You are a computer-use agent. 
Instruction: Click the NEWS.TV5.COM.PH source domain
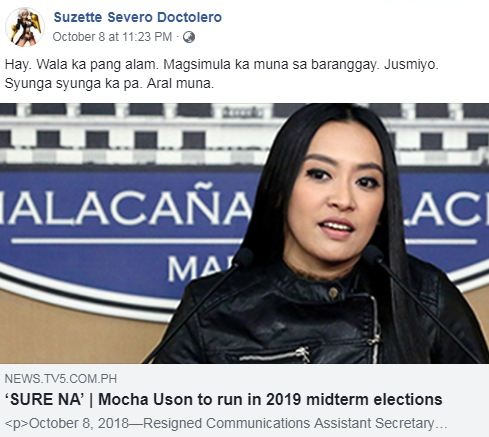coord(61,379)
